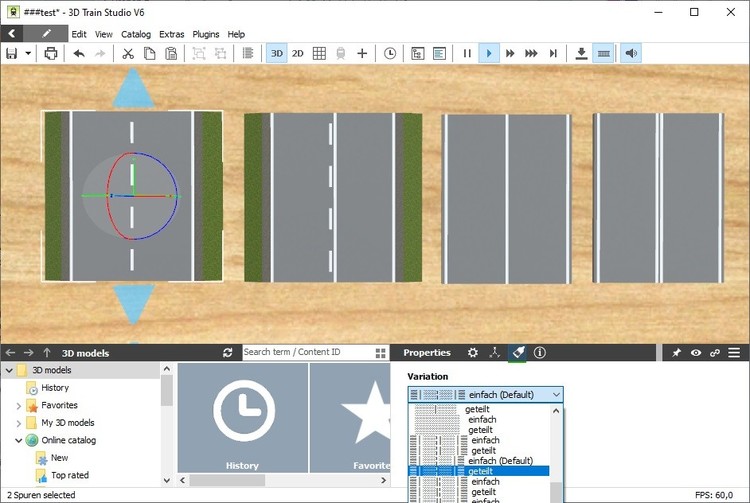Viewport: 750px width, 503px height.
Task: Collapse the Online catalog tree node
Action: (x=19, y=440)
